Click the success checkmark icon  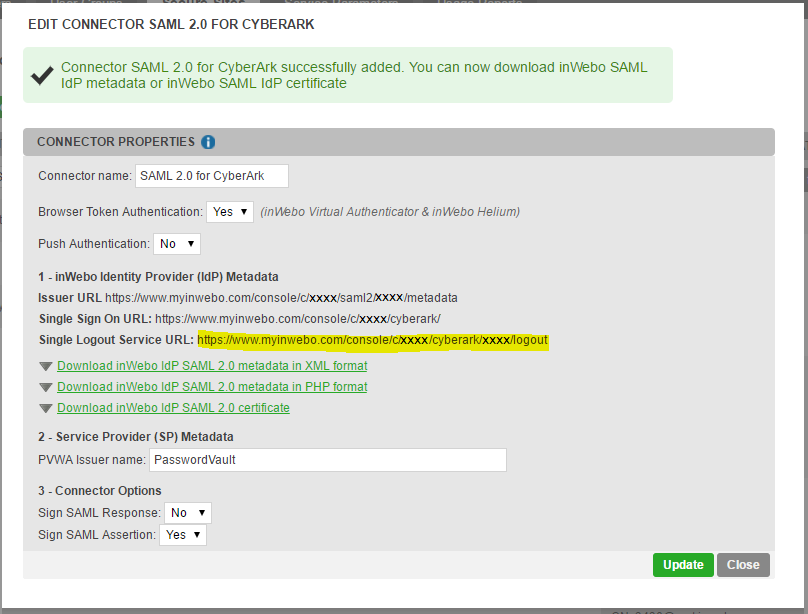tap(42, 76)
